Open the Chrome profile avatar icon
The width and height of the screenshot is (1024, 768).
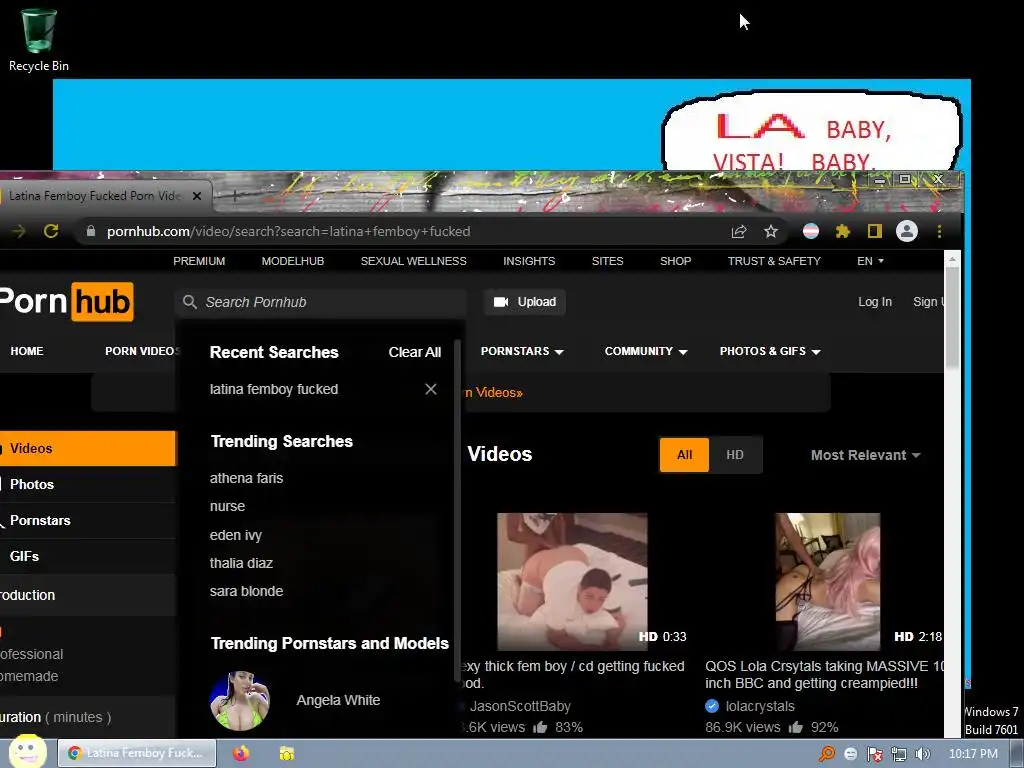pos(906,231)
